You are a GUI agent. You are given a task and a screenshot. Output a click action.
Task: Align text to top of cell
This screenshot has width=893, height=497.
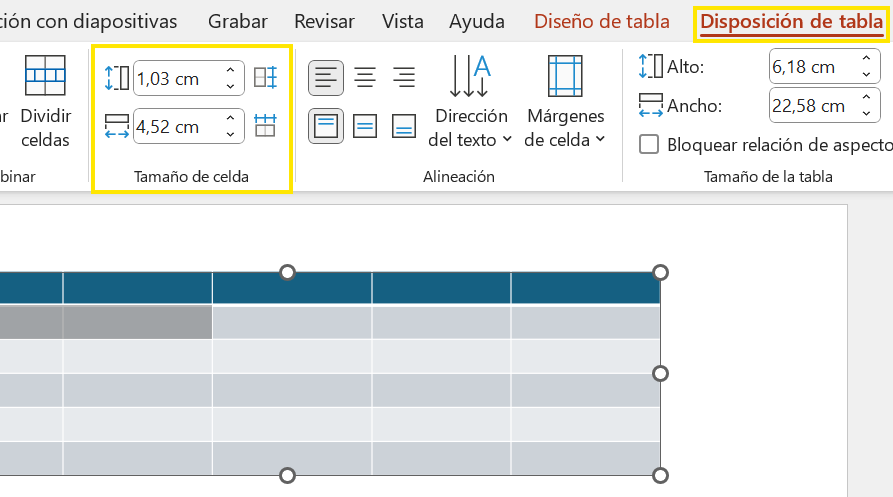coord(326,126)
